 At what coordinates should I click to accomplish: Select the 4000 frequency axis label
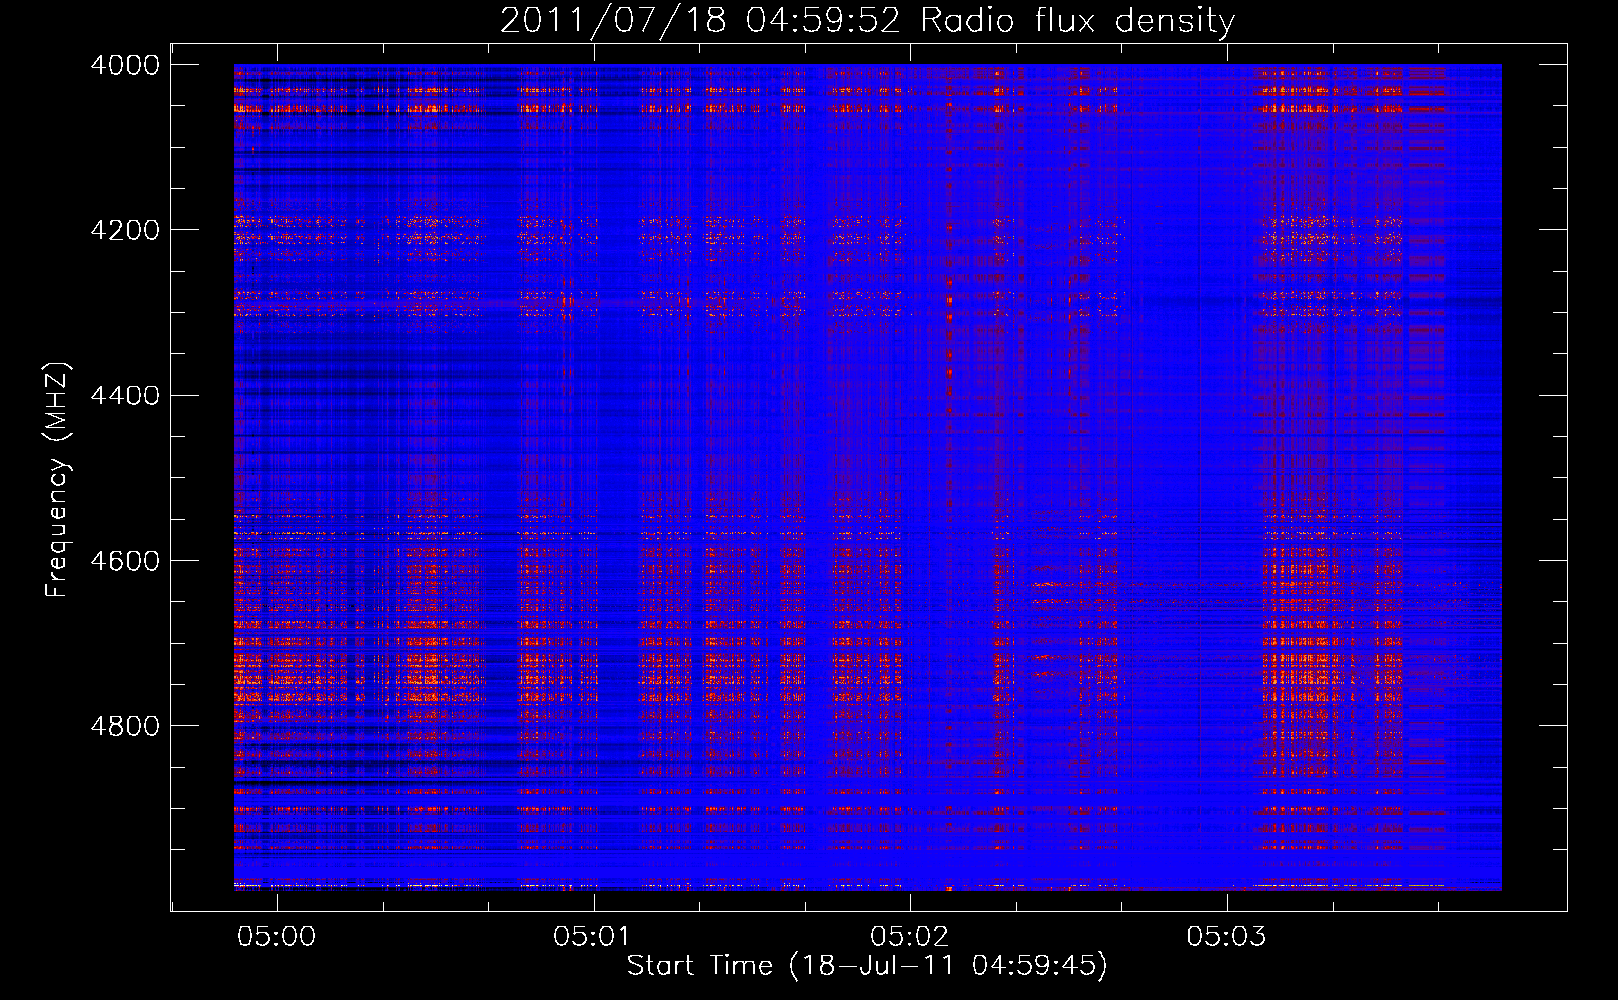pos(125,65)
